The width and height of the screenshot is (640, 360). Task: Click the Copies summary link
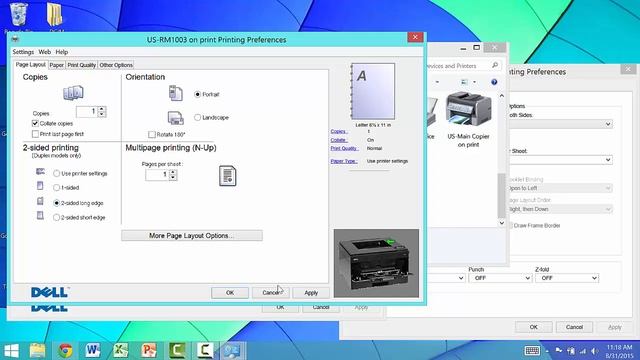(339, 131)
